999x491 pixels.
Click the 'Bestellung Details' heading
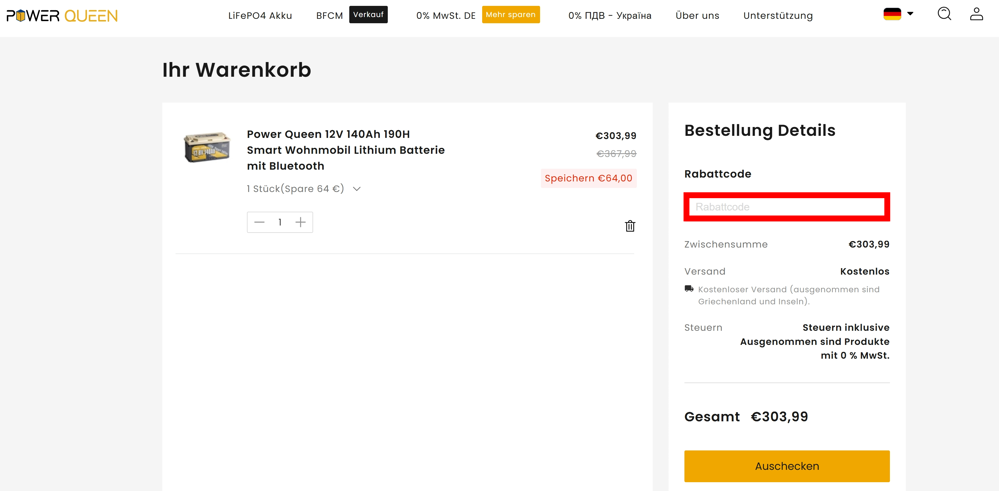pyautogui.click(x=759, y=131)
